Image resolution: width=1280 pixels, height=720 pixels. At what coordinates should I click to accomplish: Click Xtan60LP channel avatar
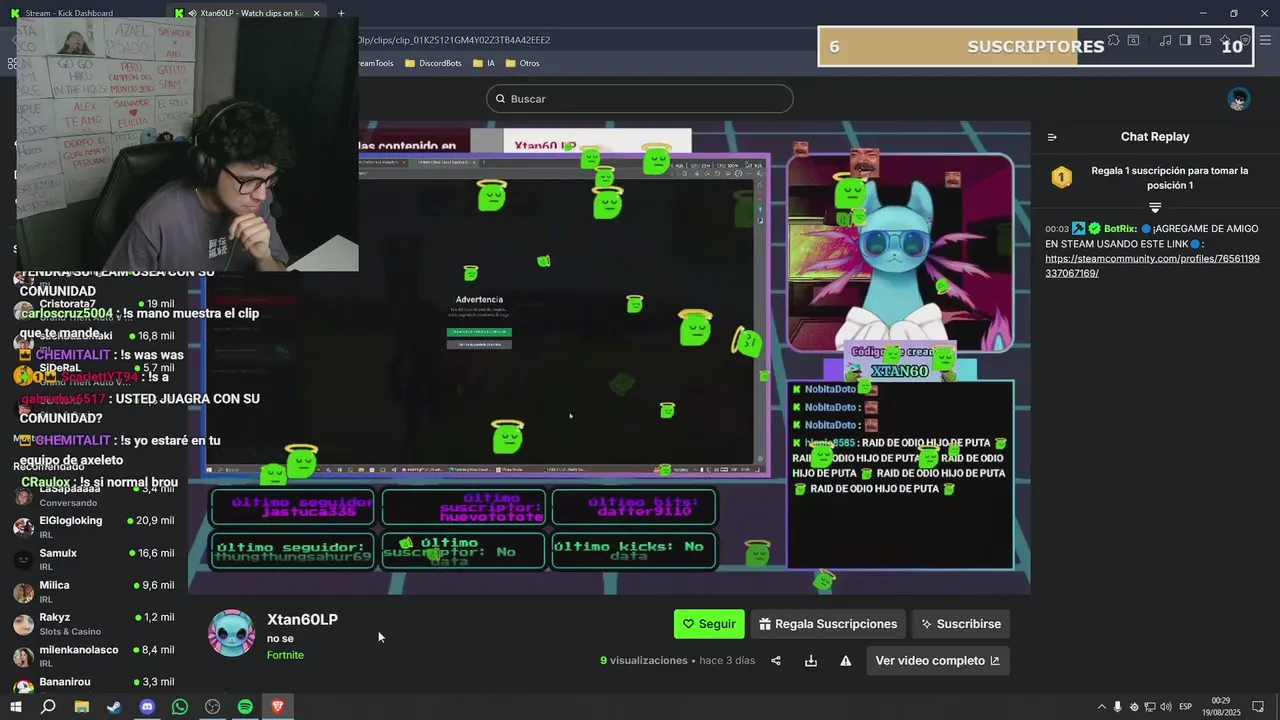tap(231, 633)
